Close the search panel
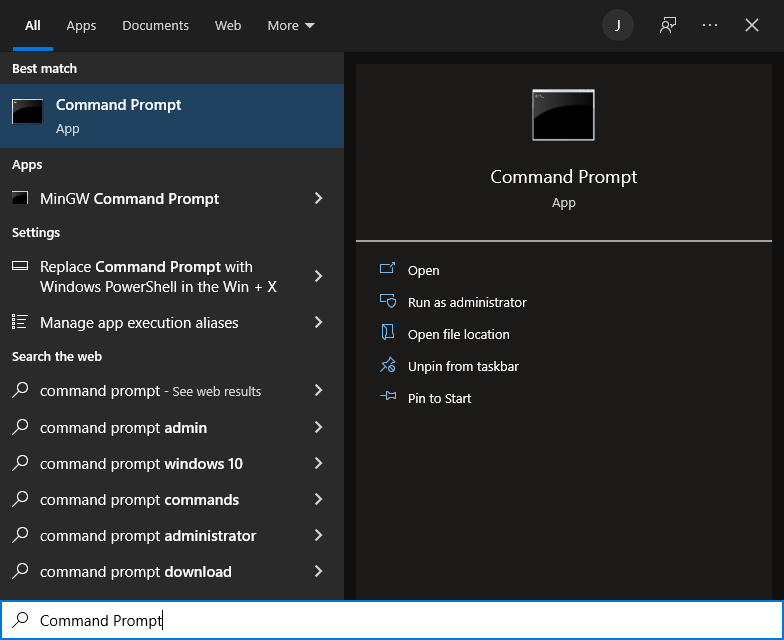 coord(752,26)
